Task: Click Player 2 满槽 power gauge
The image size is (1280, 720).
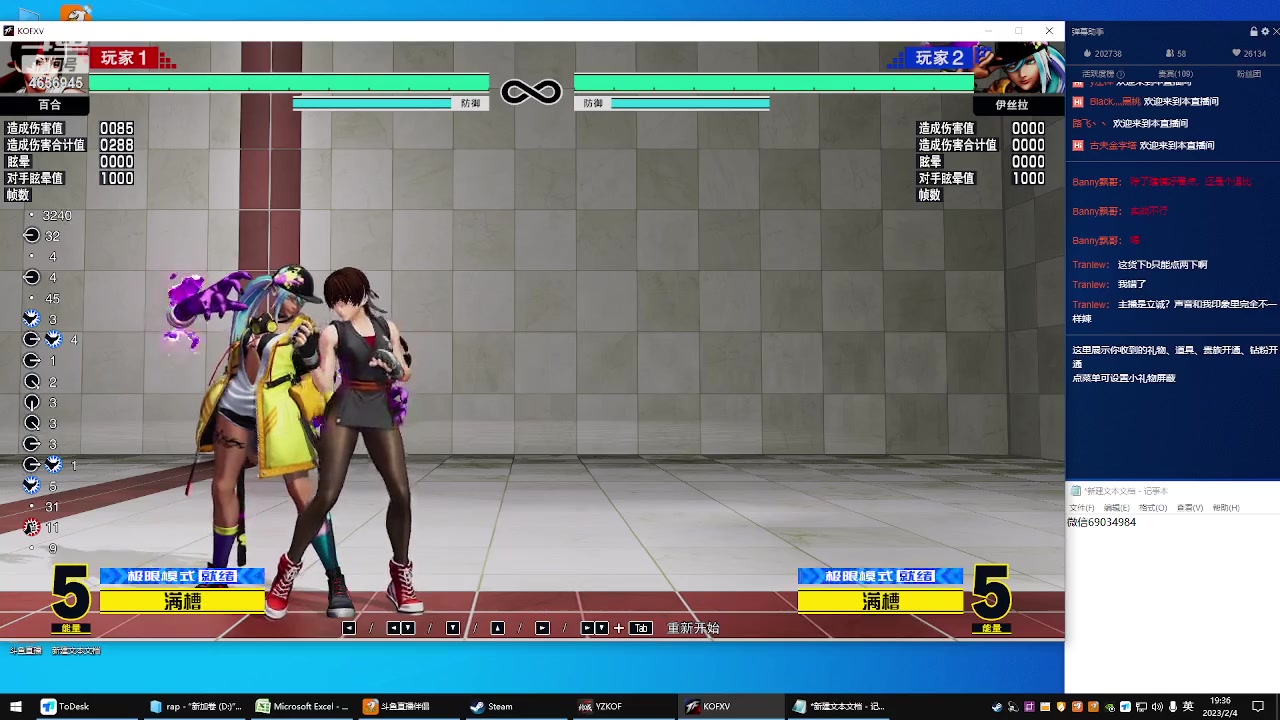Action: (880, 601)
